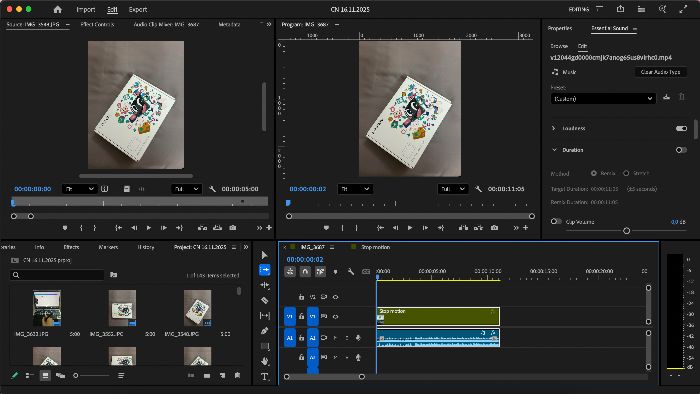
Task: Open timeline display settings wrench
Action: tap(351, 271)
